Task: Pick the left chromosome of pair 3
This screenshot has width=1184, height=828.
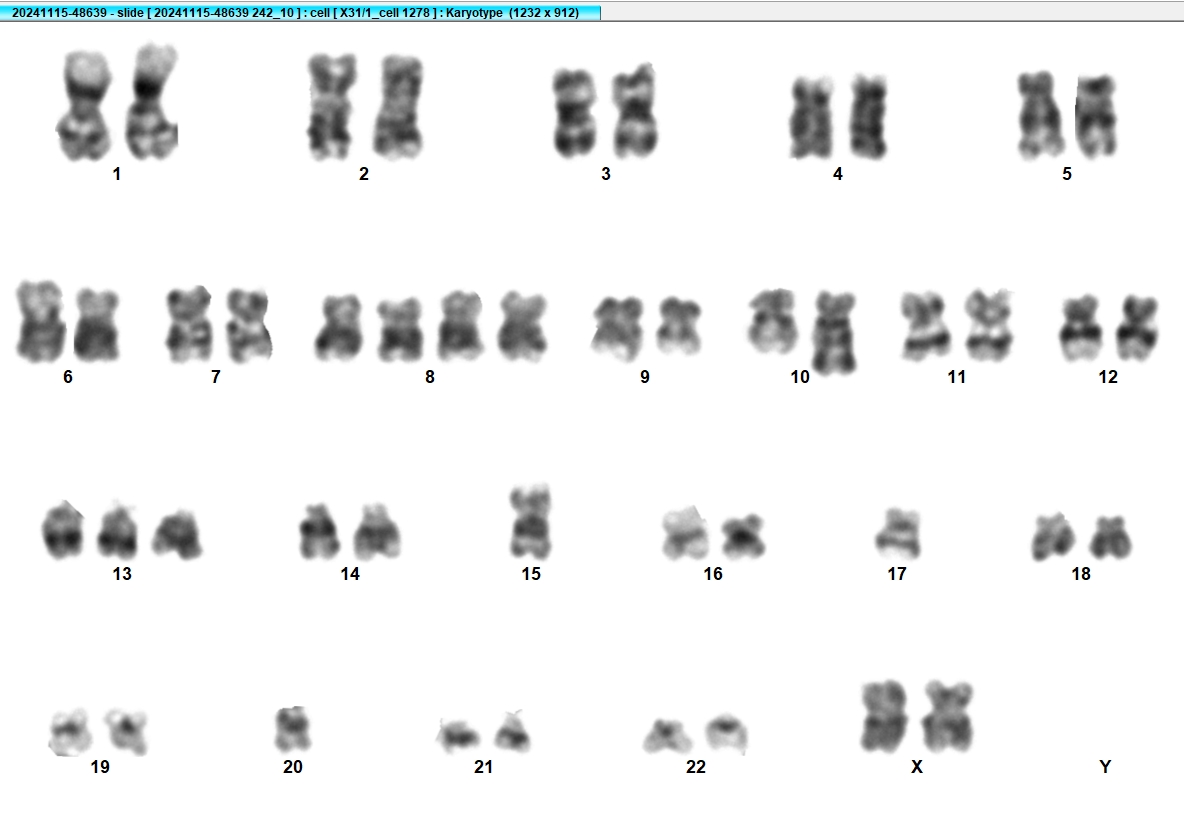Action: tap(575, 113)
